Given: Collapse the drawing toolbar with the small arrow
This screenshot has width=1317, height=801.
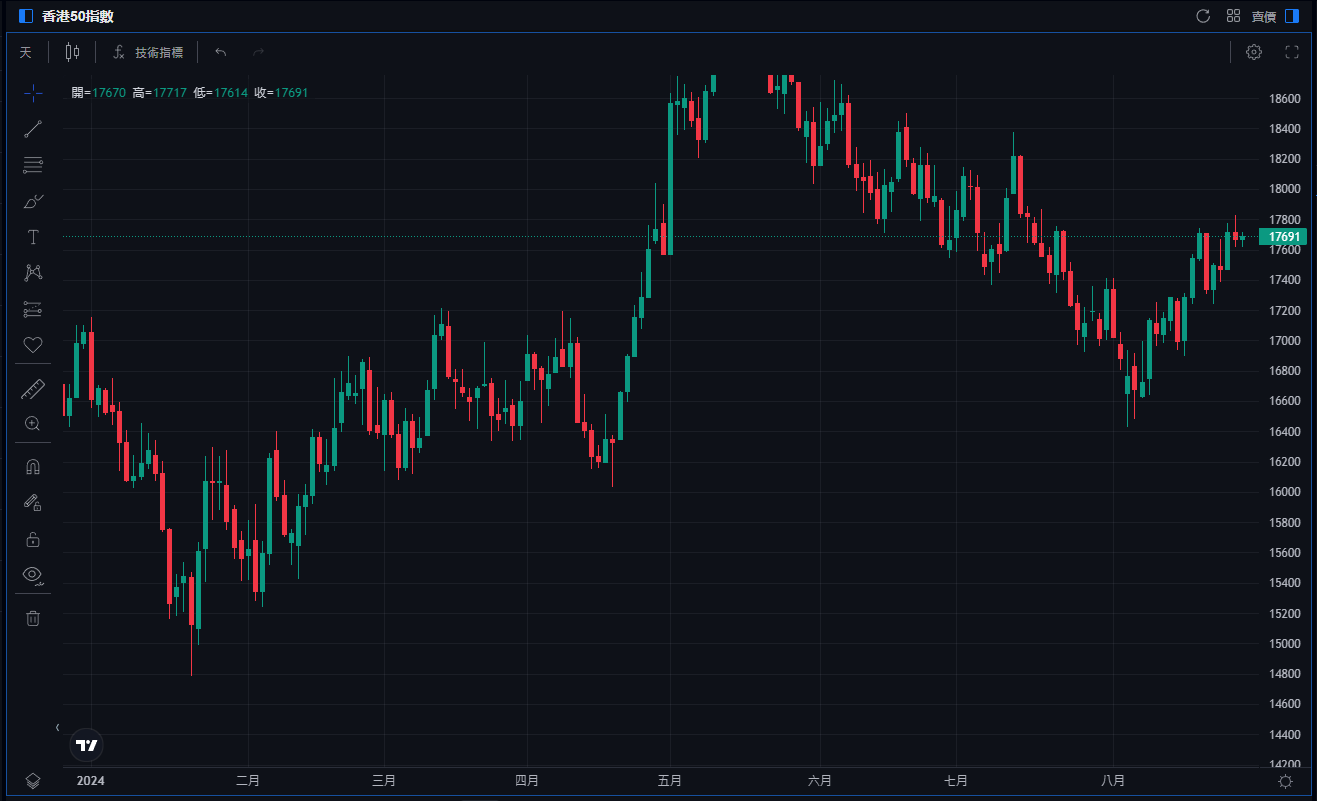Looking at the screenshot, I should (x=57, y=727).
